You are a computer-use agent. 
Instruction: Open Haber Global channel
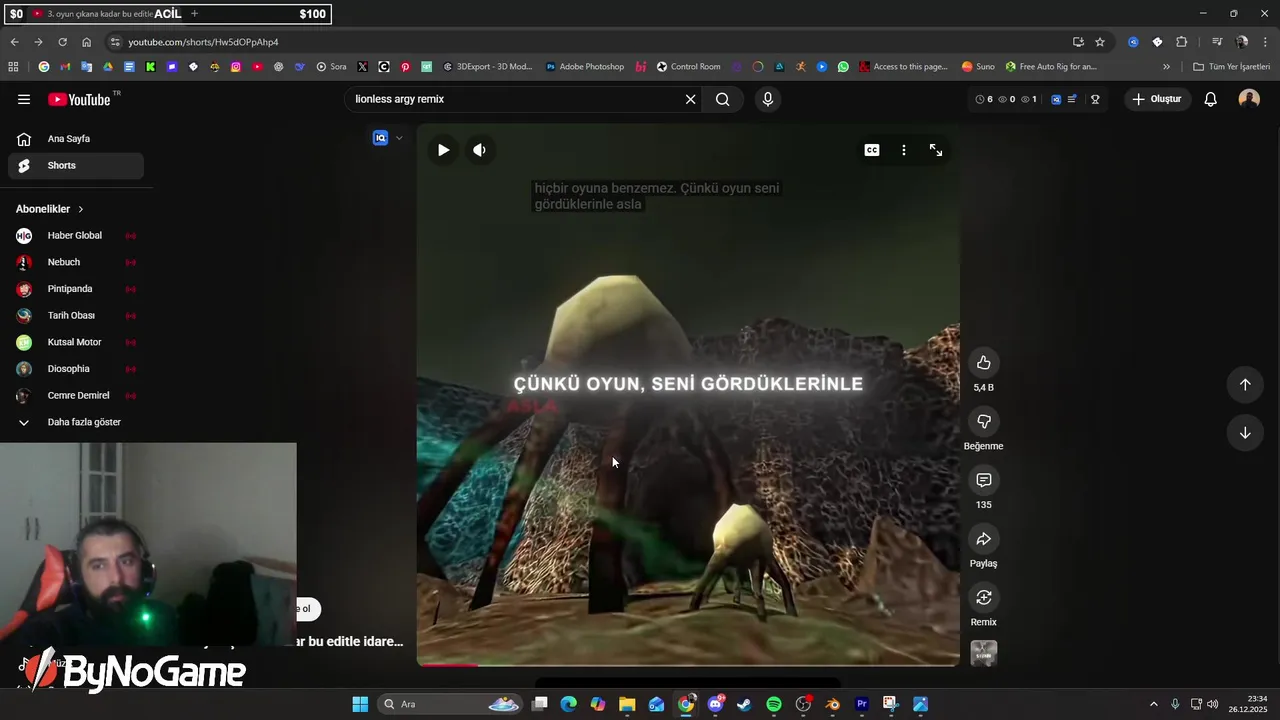pos(76,236)
